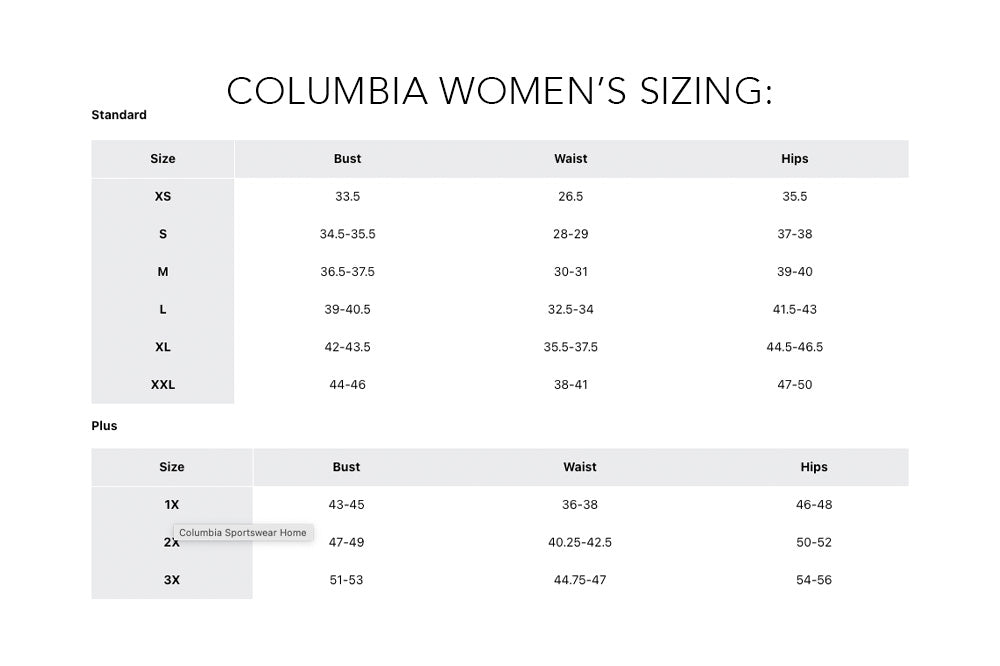Click the Columbia Women's Sizing title
Image resolution: width=1000 pixels, height=666 pixels.
tap(500, 90)
